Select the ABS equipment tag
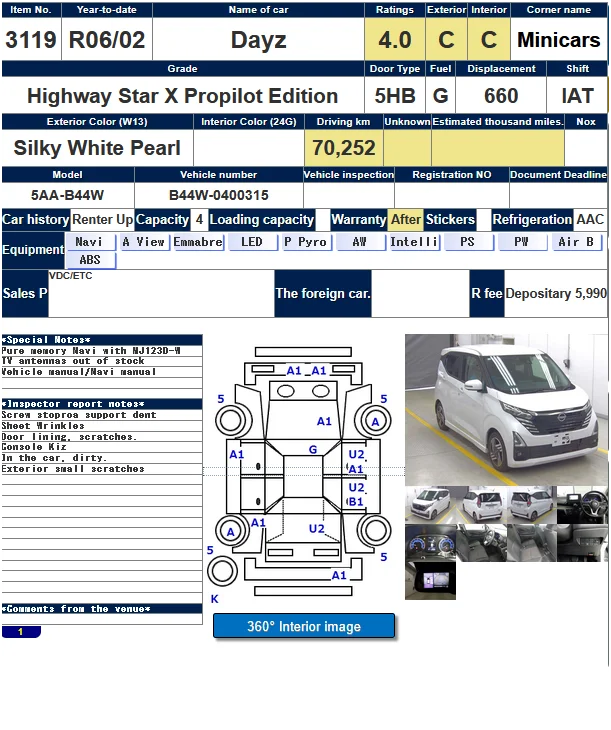 point(89,260)
